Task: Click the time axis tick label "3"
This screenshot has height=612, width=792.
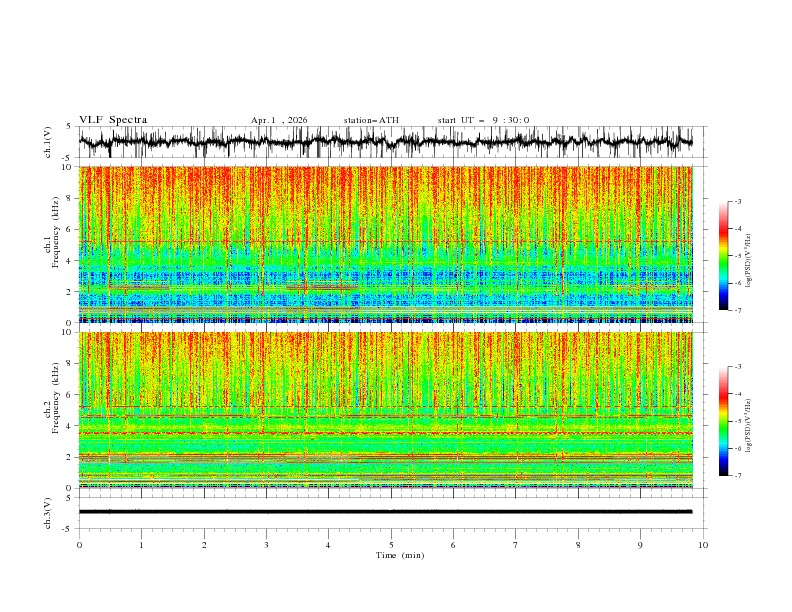Action: (x=266, y=545)
